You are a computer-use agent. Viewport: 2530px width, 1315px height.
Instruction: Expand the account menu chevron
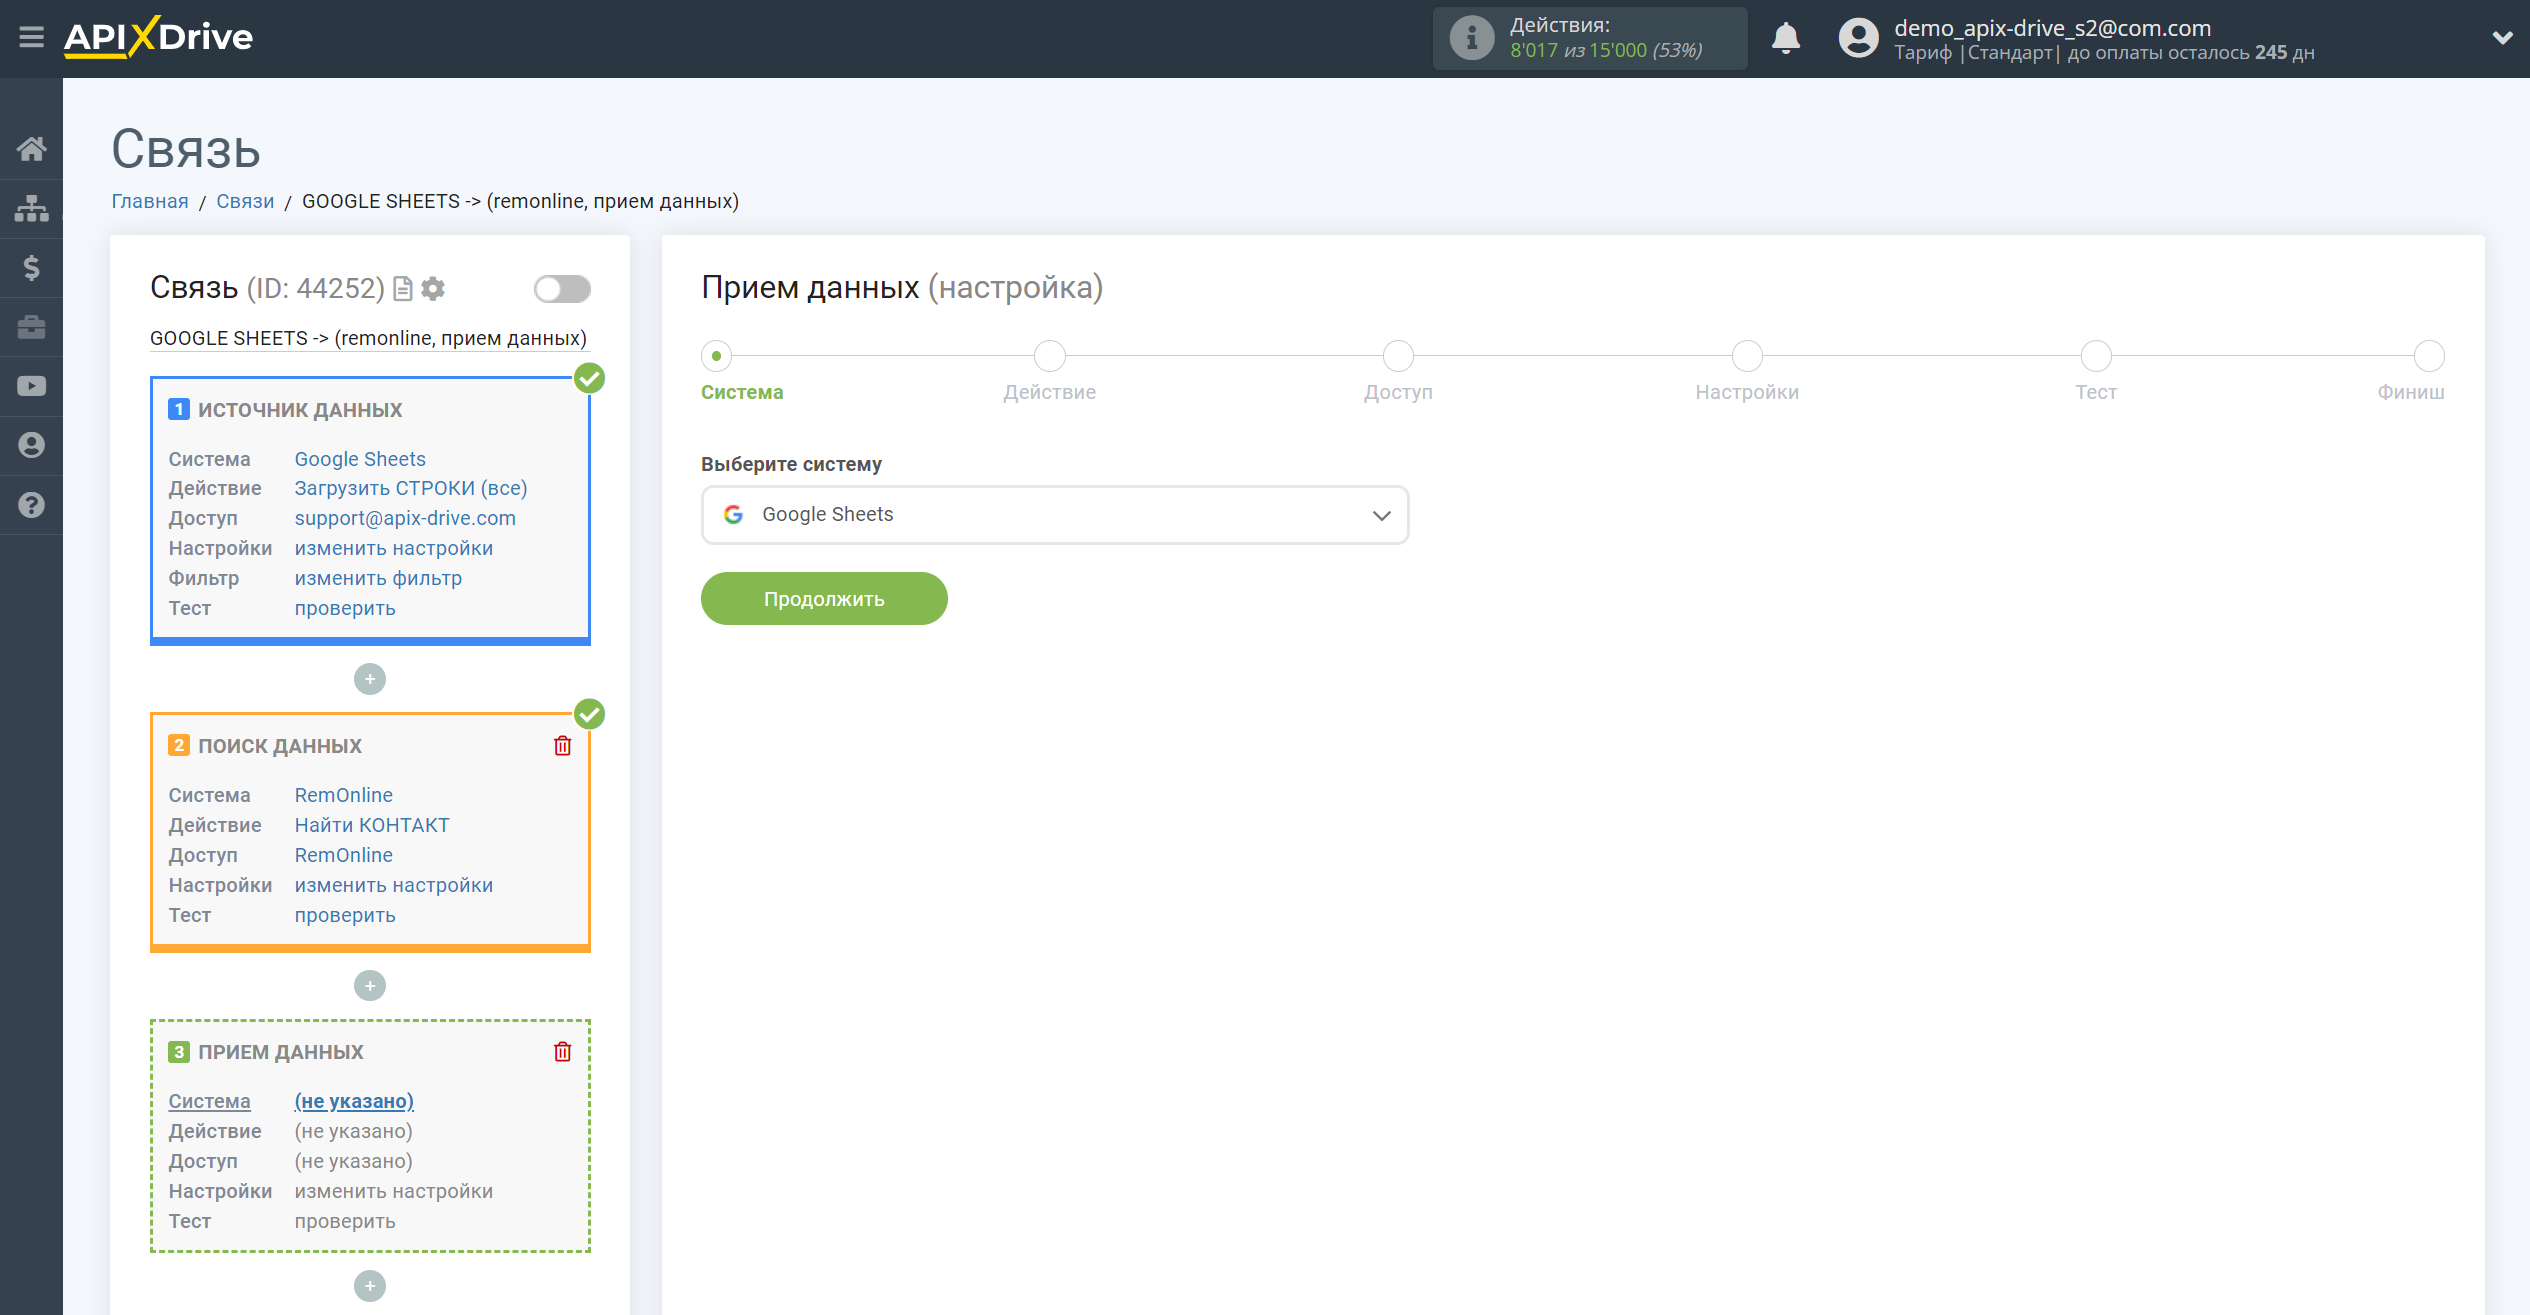tap(2502, 38)
